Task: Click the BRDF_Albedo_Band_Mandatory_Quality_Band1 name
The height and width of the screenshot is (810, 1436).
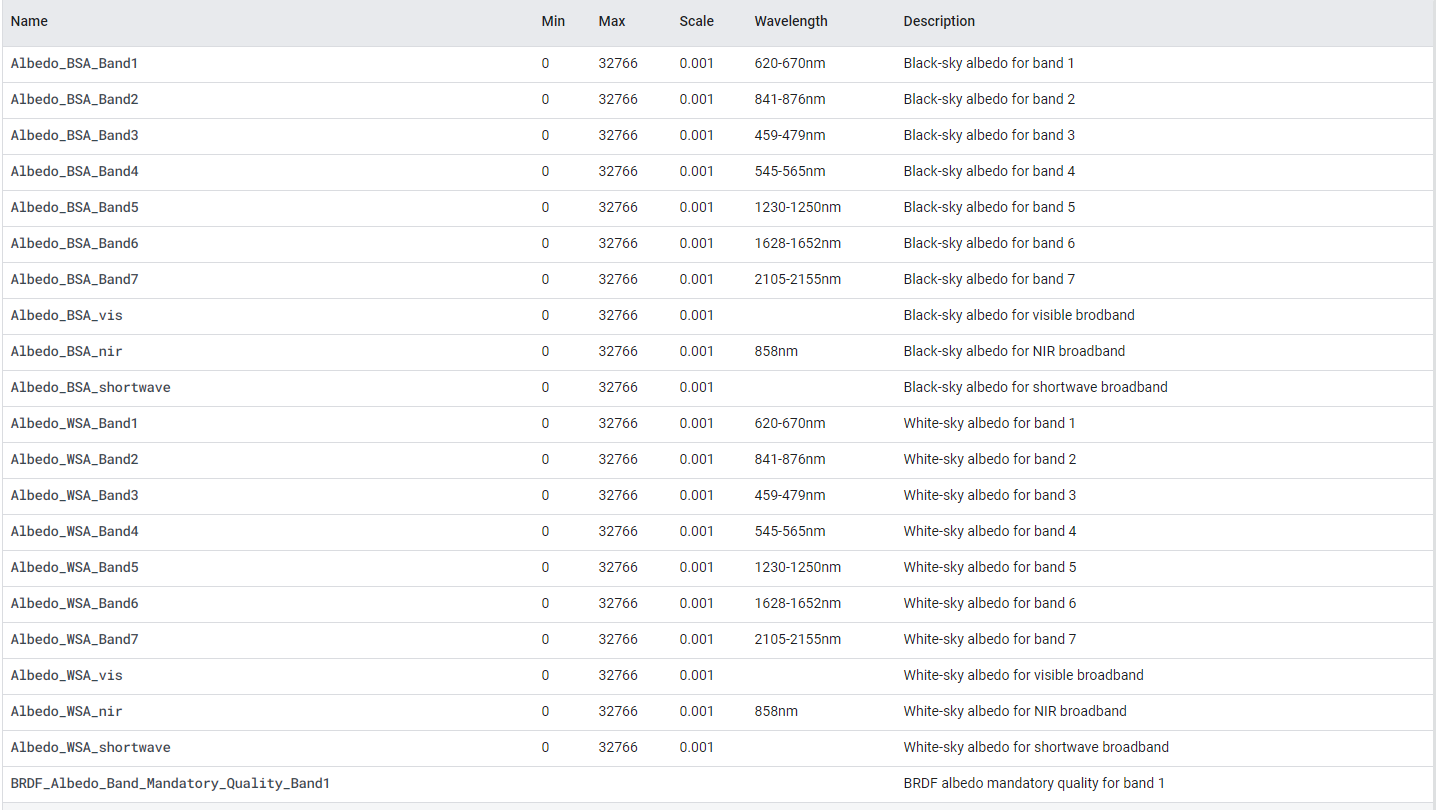Action: coord(170,783)
